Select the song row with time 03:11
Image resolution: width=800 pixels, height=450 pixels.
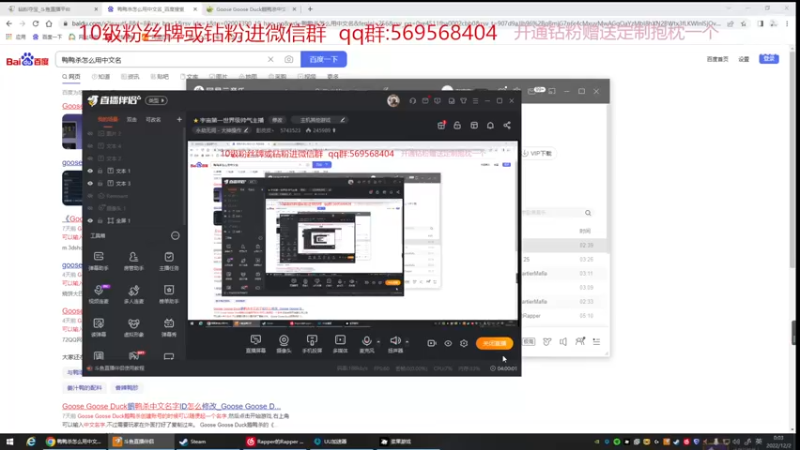coord(564,273)
